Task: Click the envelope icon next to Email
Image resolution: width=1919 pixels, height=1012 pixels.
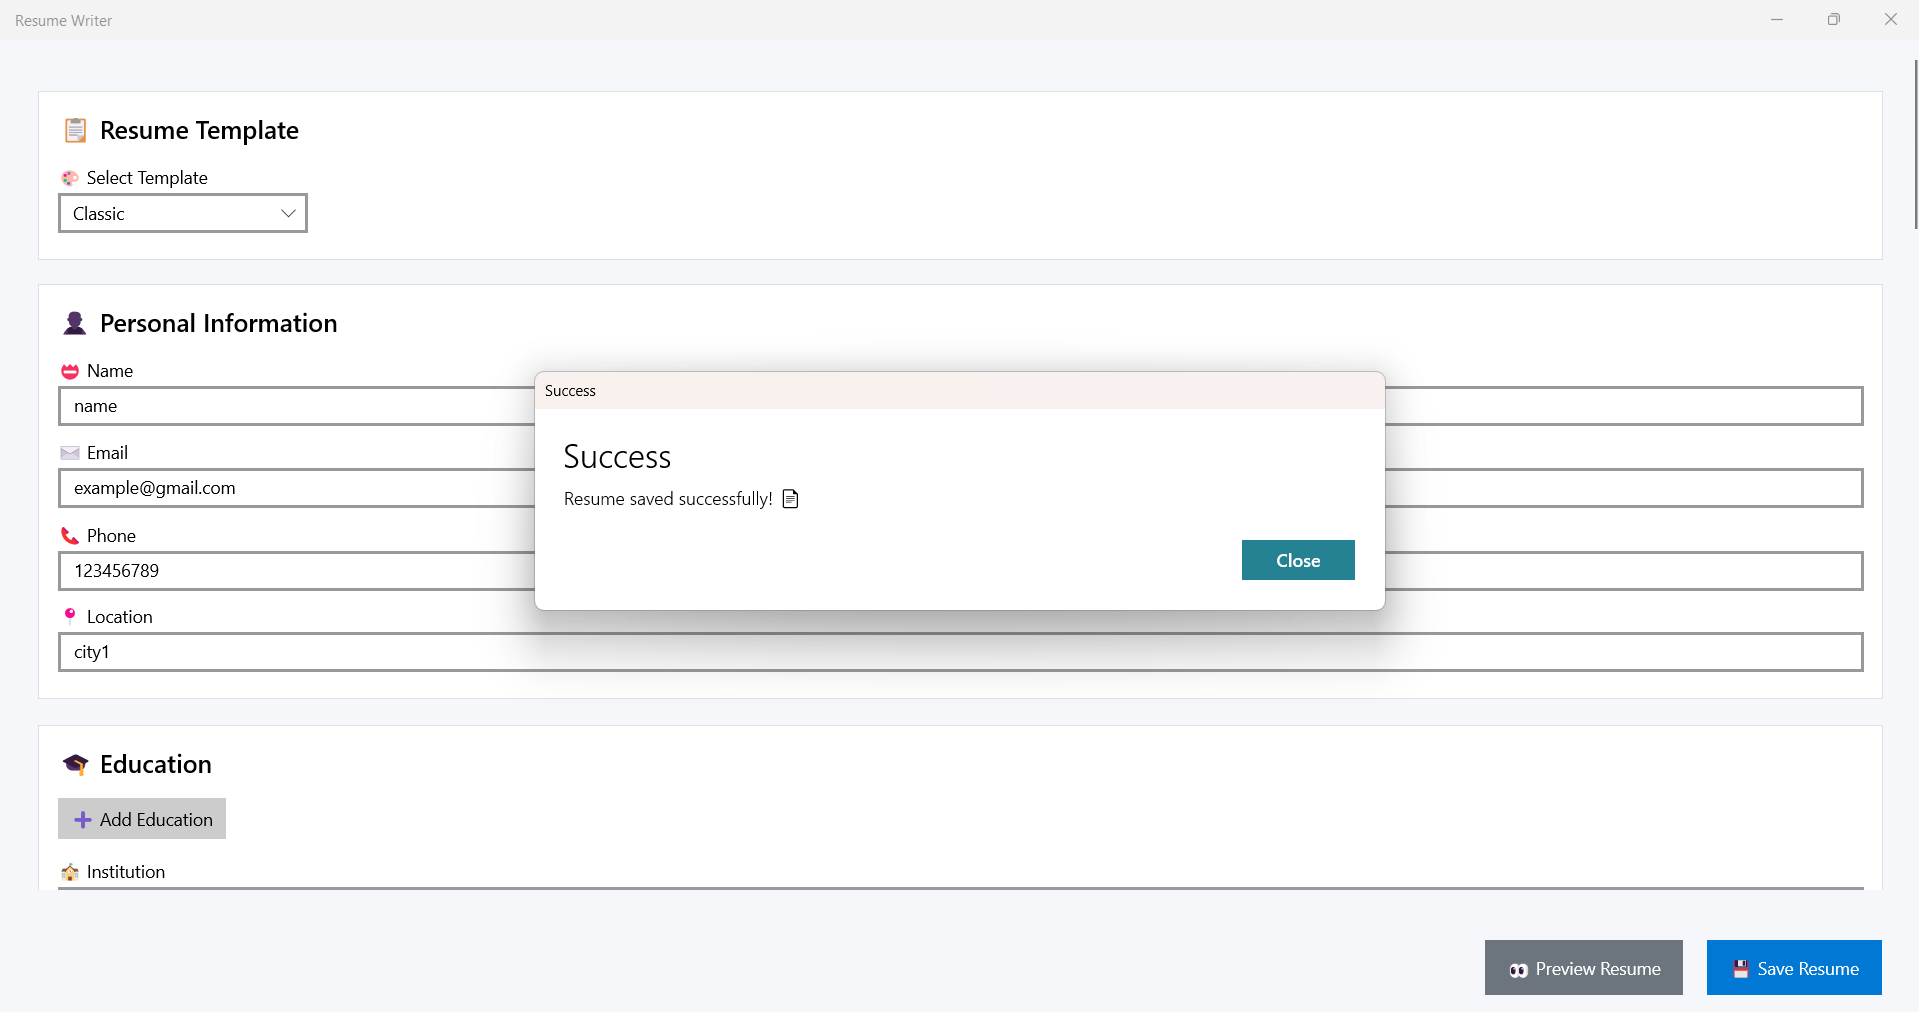Action: 70,453
